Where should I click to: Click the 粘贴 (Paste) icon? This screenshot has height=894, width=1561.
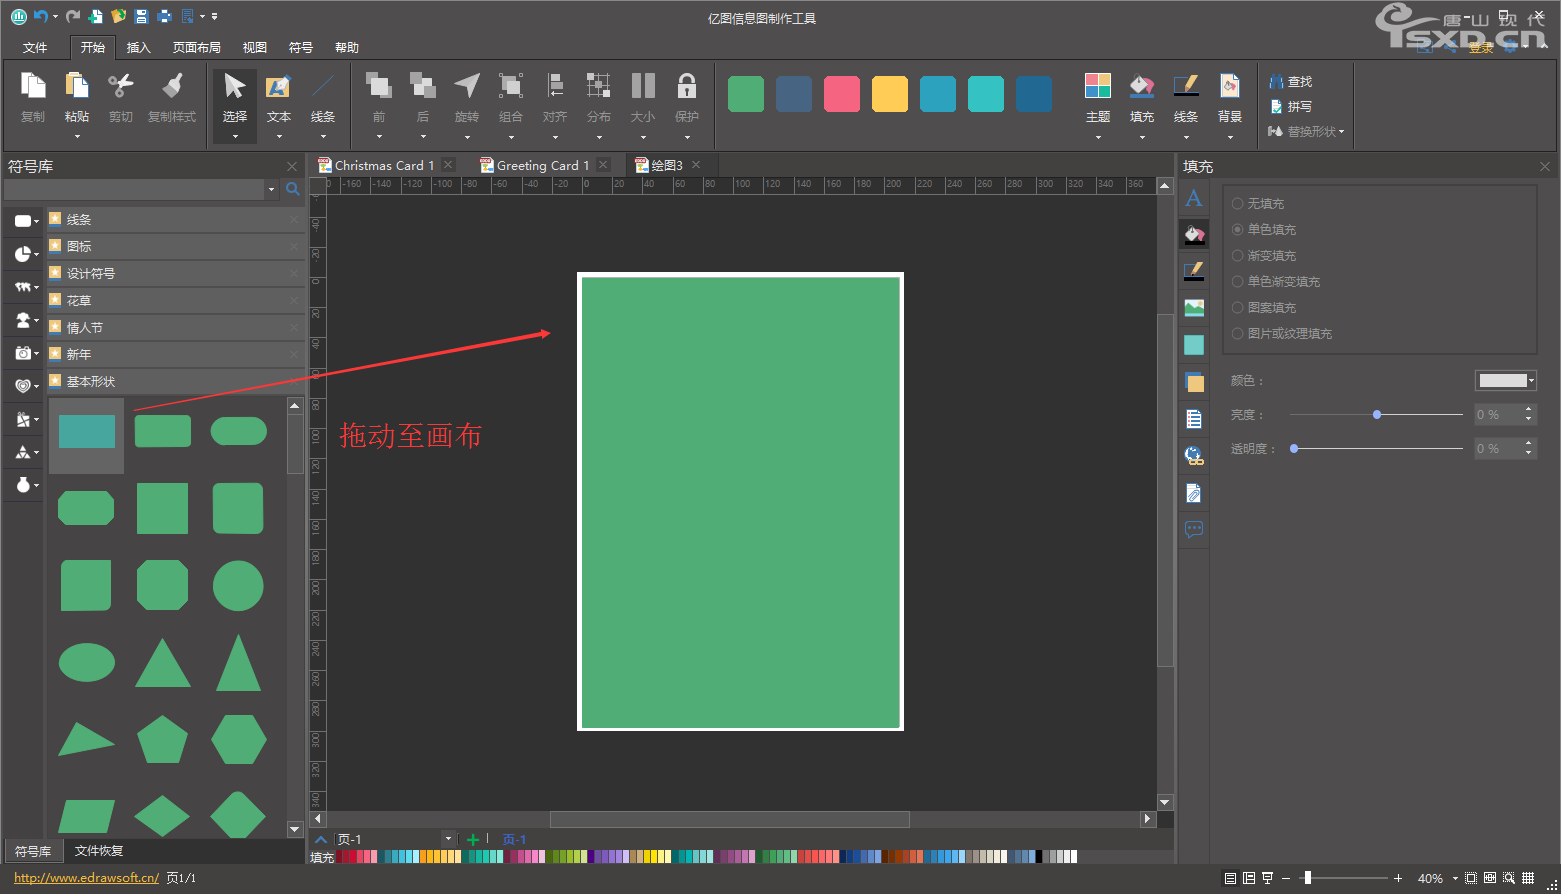click(x=77, y=87)
